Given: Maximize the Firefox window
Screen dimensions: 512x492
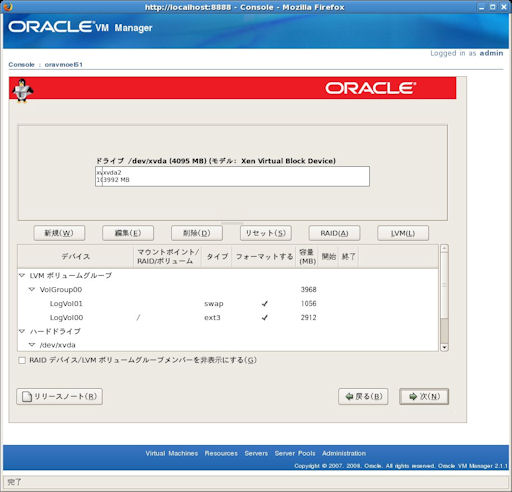Looking at the screenshot, I should click(493, 7).
